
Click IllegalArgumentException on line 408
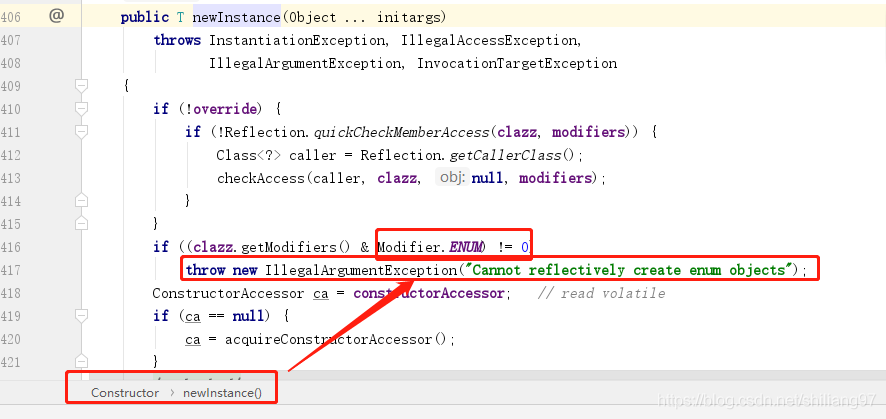click(x=304, y=63)
